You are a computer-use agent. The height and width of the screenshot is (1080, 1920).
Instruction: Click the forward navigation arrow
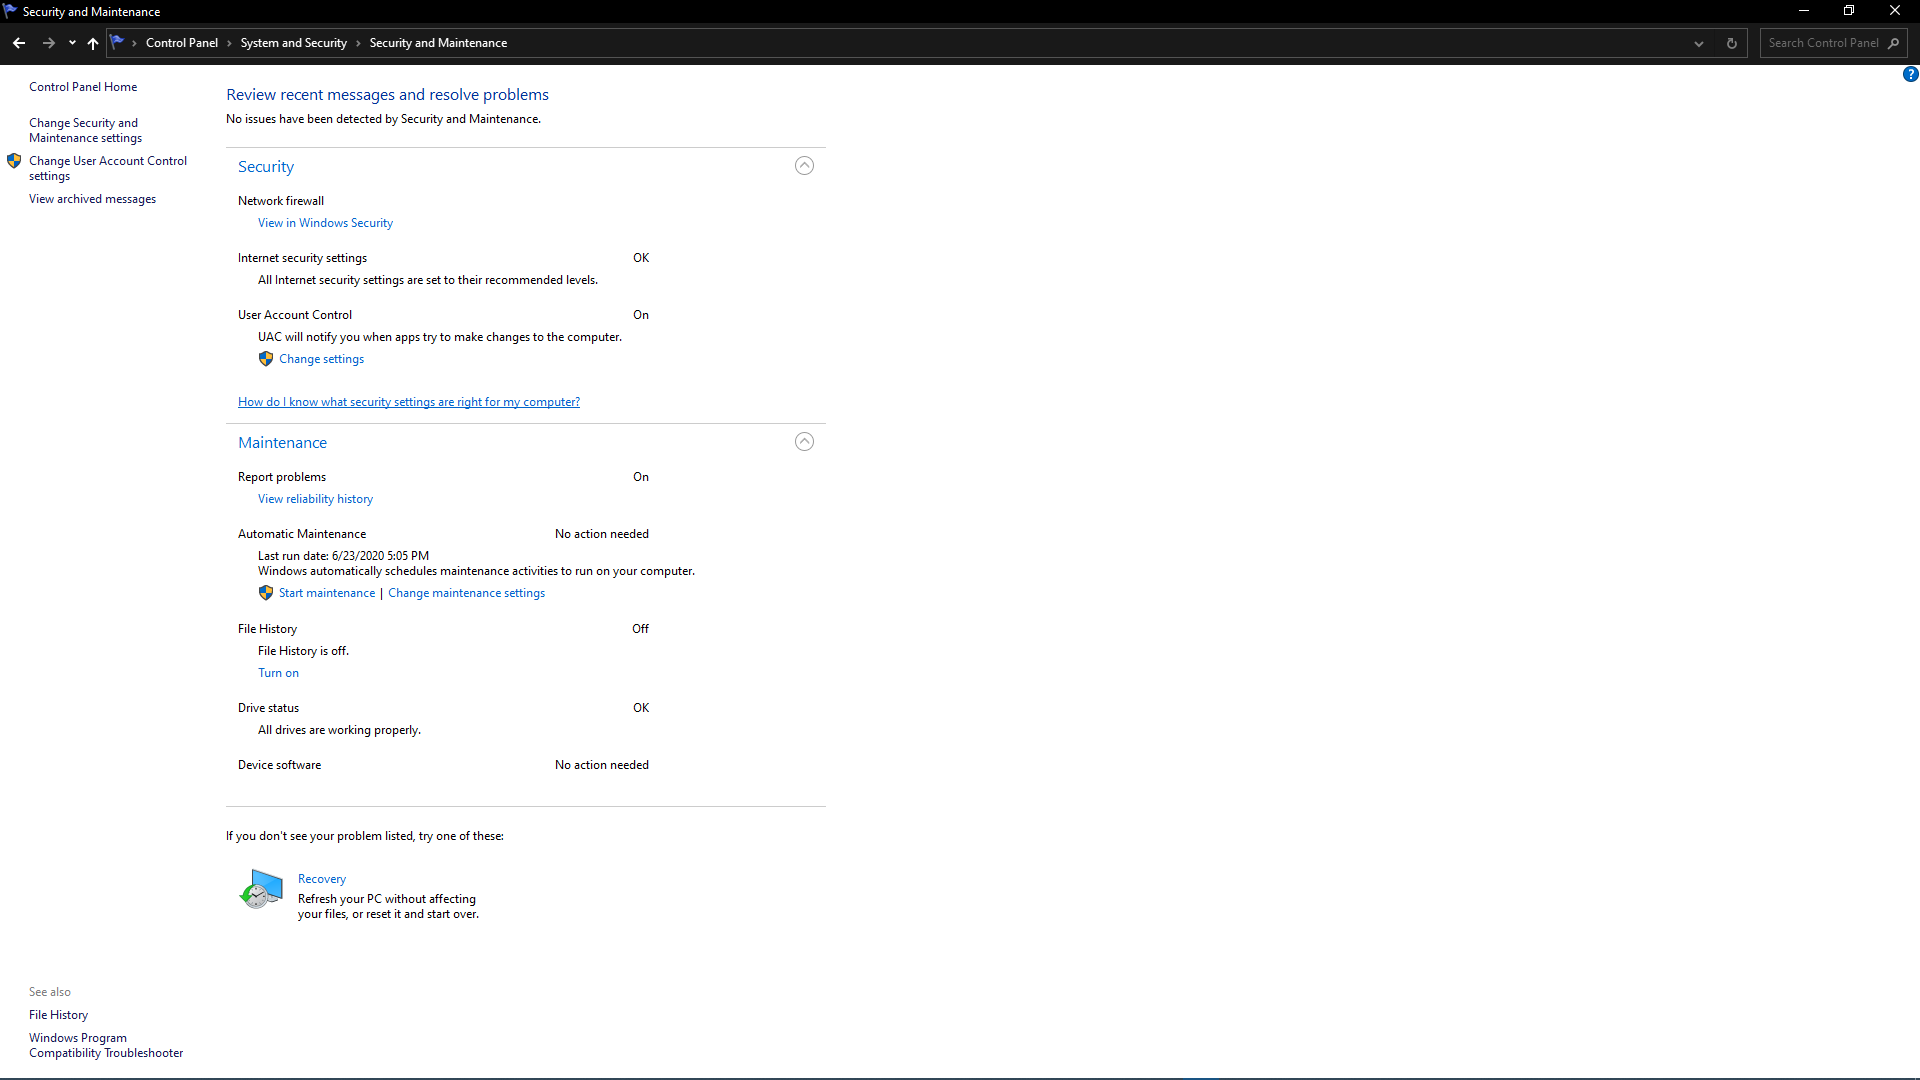[48, 43]
